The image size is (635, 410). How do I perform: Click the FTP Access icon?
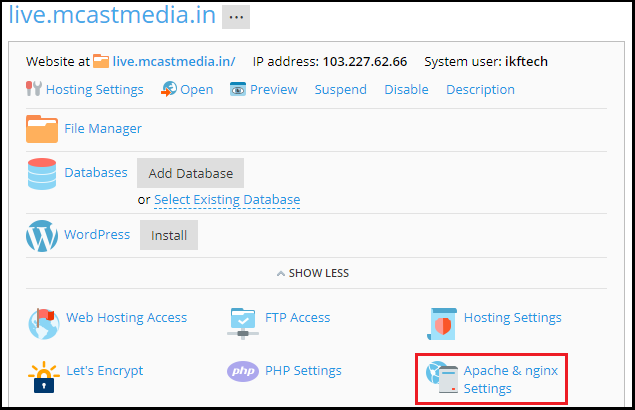click(x=244, y=320)
